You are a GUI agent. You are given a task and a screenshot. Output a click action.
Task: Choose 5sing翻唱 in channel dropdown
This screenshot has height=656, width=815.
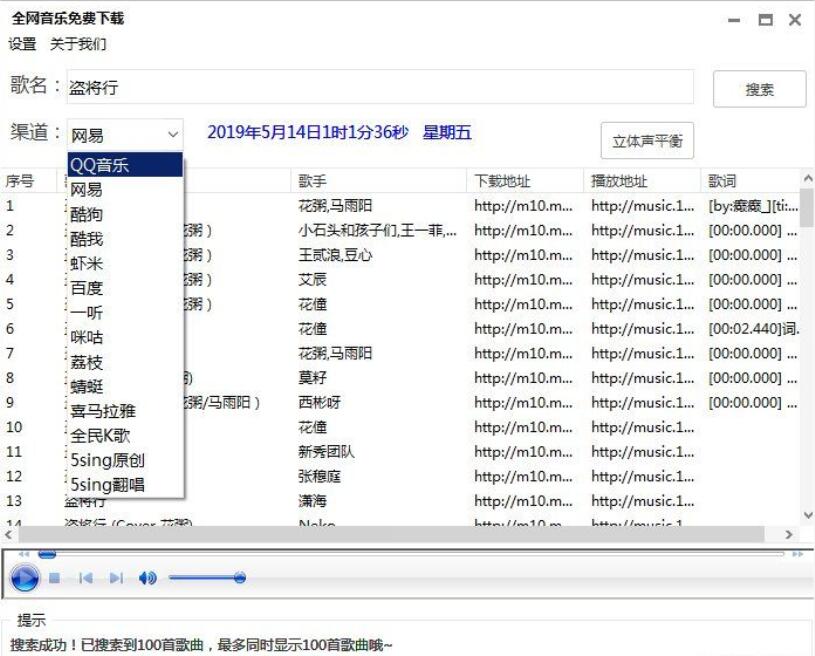pos(125,484)
